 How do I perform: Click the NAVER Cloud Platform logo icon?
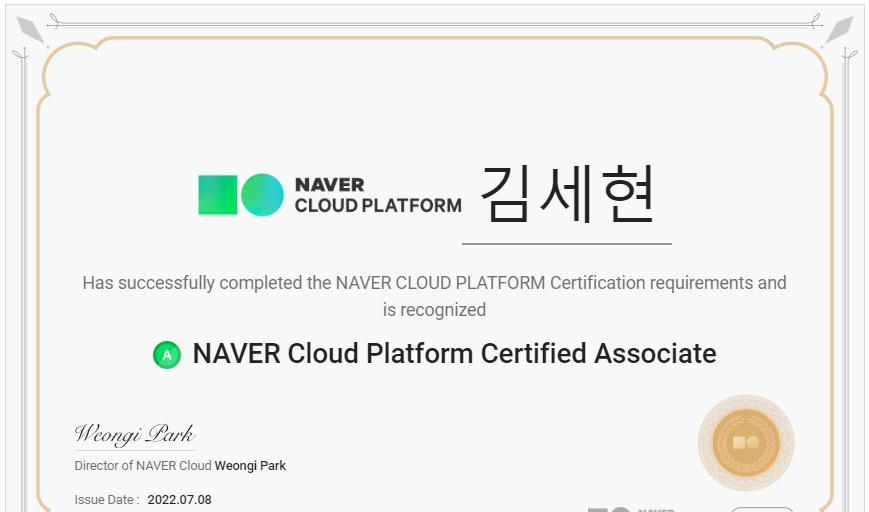click(241, 194)
